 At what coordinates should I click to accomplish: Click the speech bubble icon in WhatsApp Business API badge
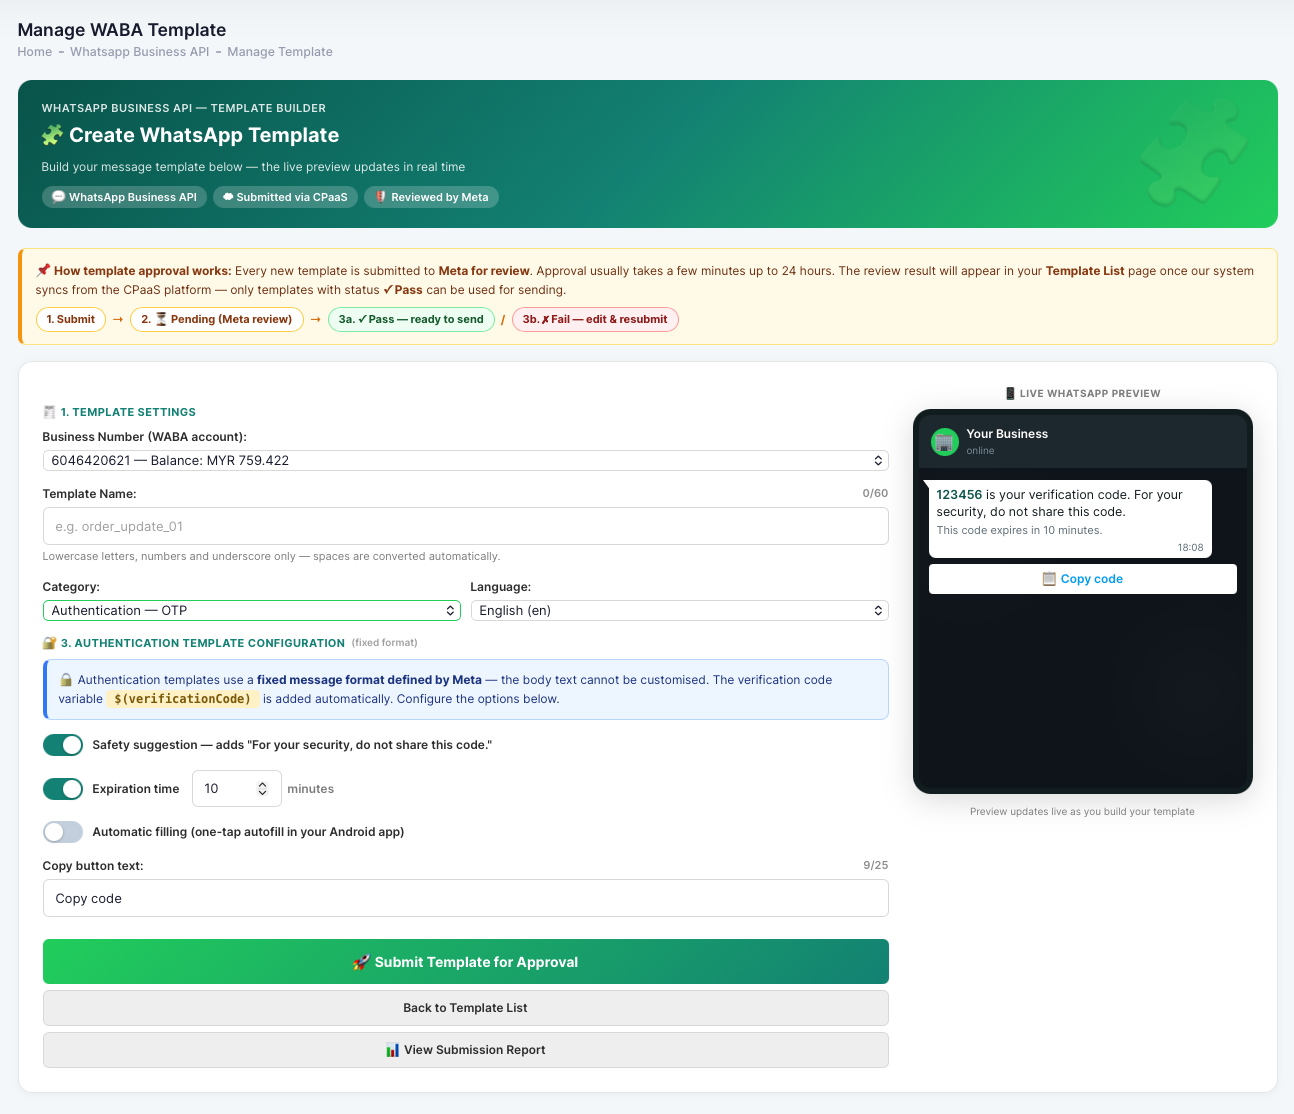(58, 197)
